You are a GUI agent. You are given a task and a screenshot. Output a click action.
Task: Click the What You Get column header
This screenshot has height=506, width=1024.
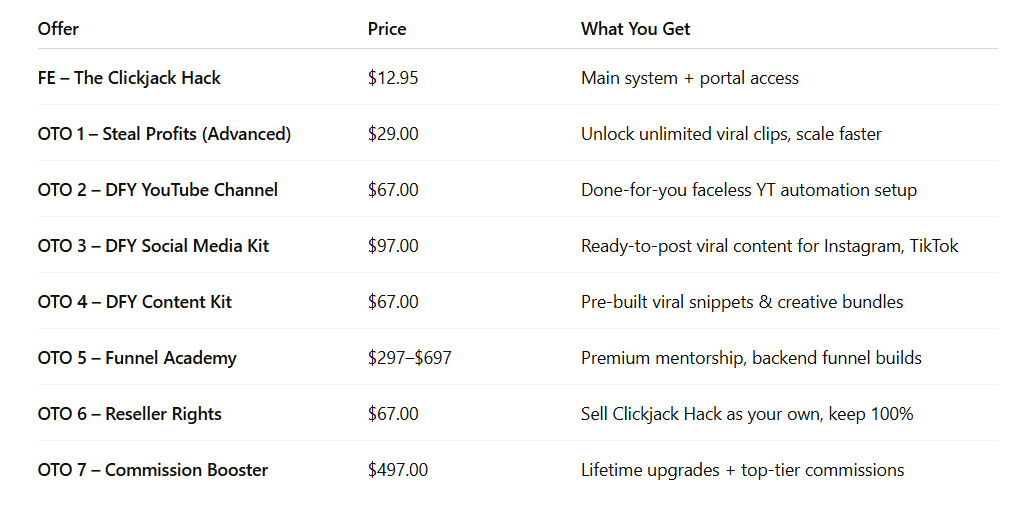(635, 29)
